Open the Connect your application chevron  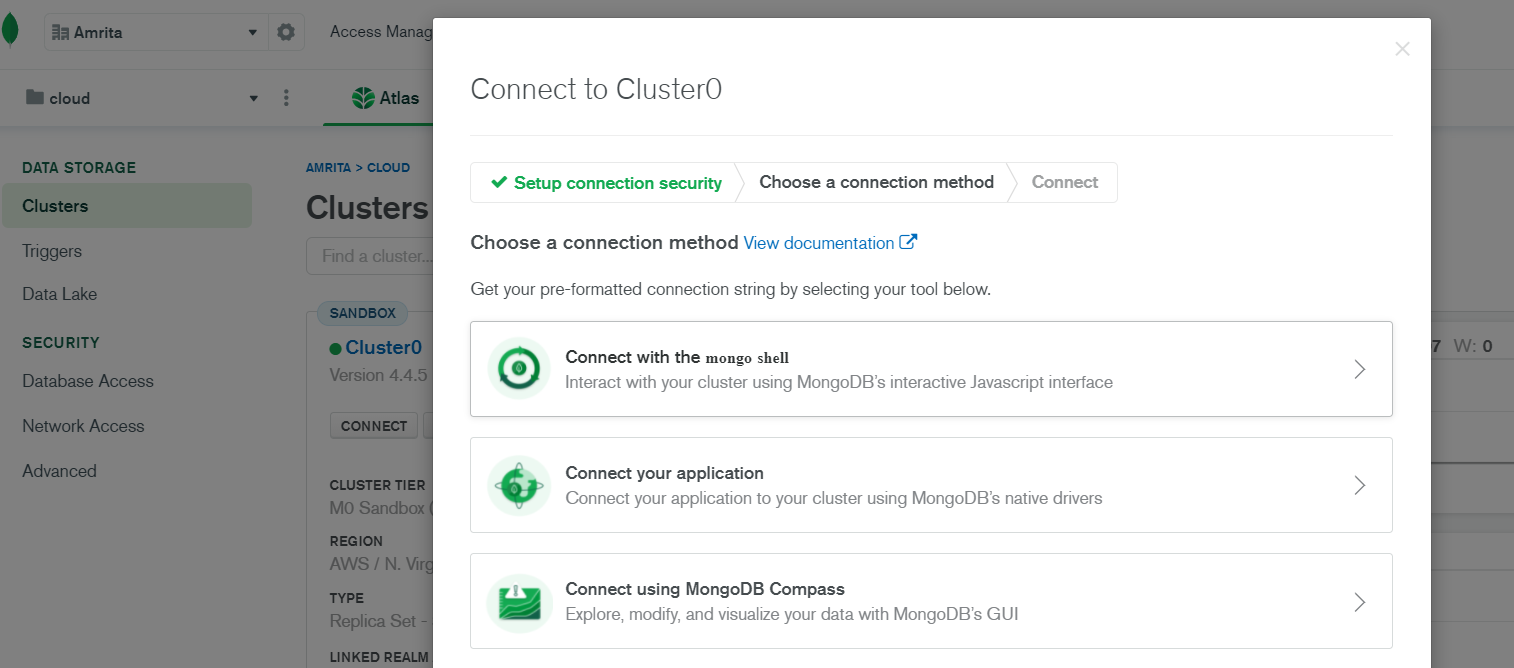click(x=1359, y=485)
